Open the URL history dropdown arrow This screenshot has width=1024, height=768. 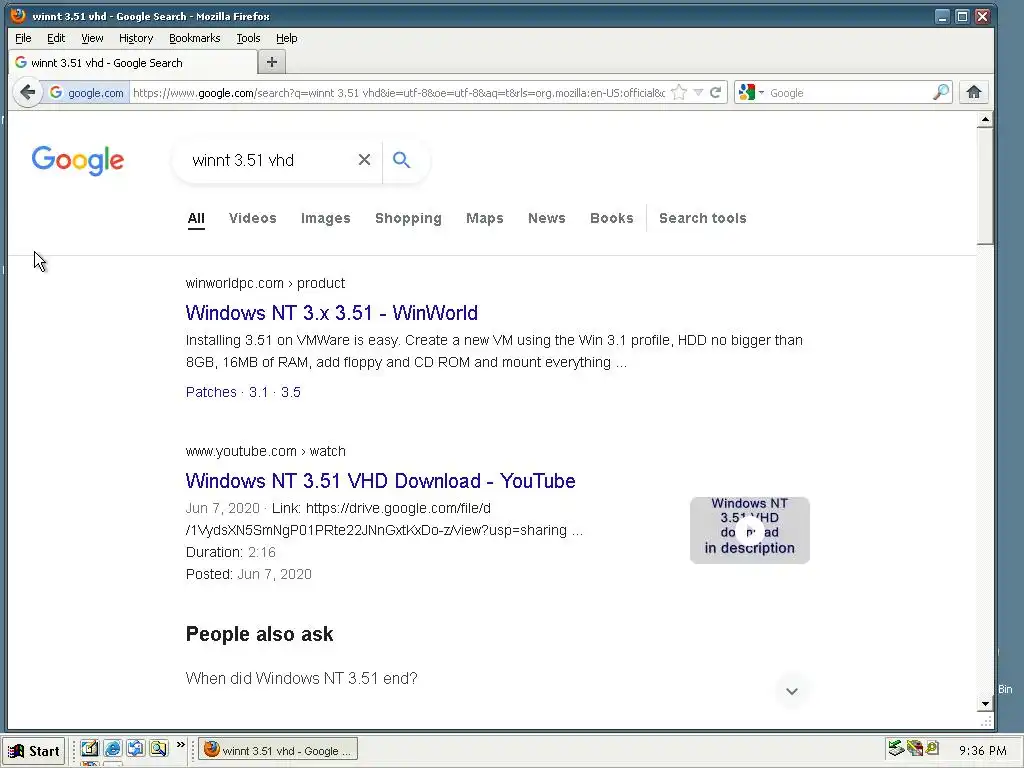click(698, 93)
